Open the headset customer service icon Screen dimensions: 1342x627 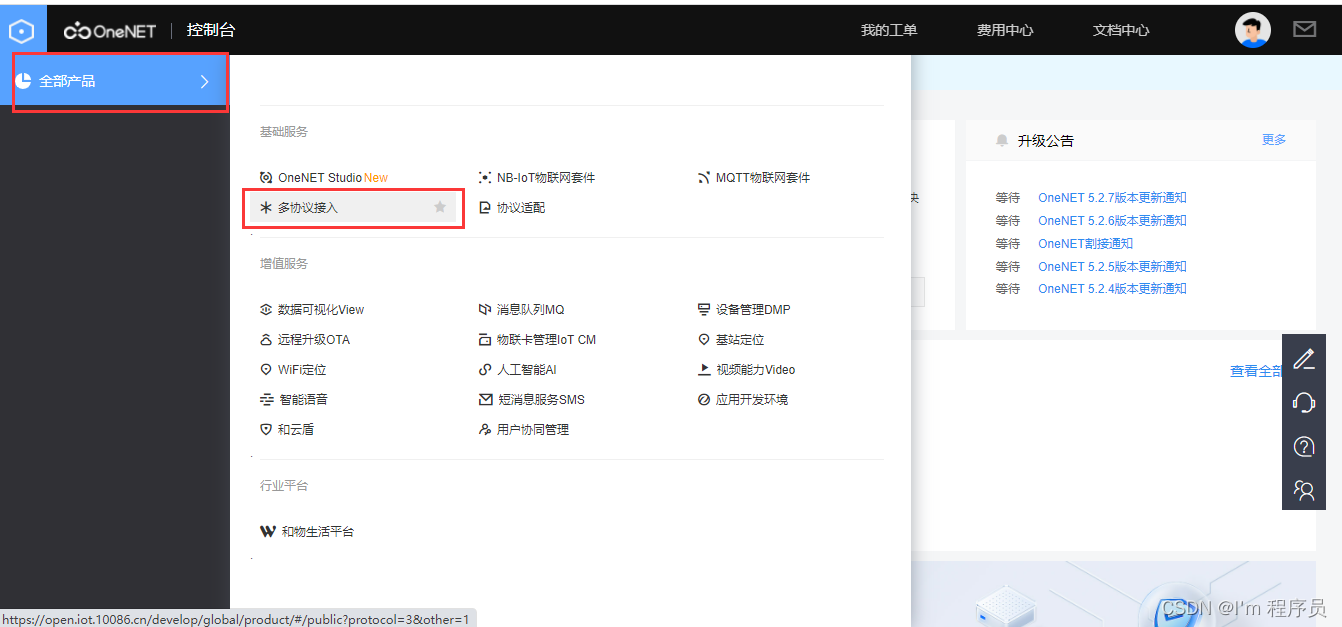coord(1304,402)
